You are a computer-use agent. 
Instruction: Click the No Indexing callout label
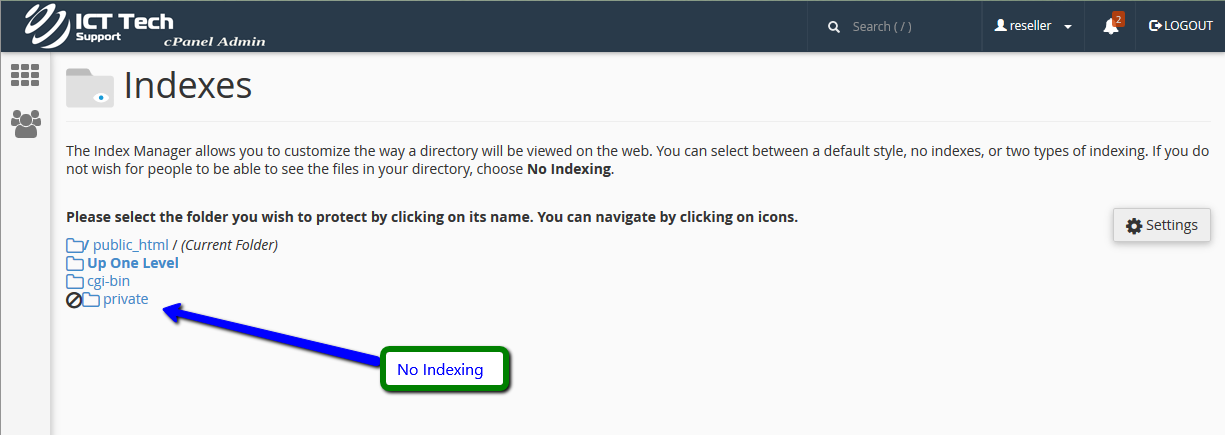coord(440,370)
